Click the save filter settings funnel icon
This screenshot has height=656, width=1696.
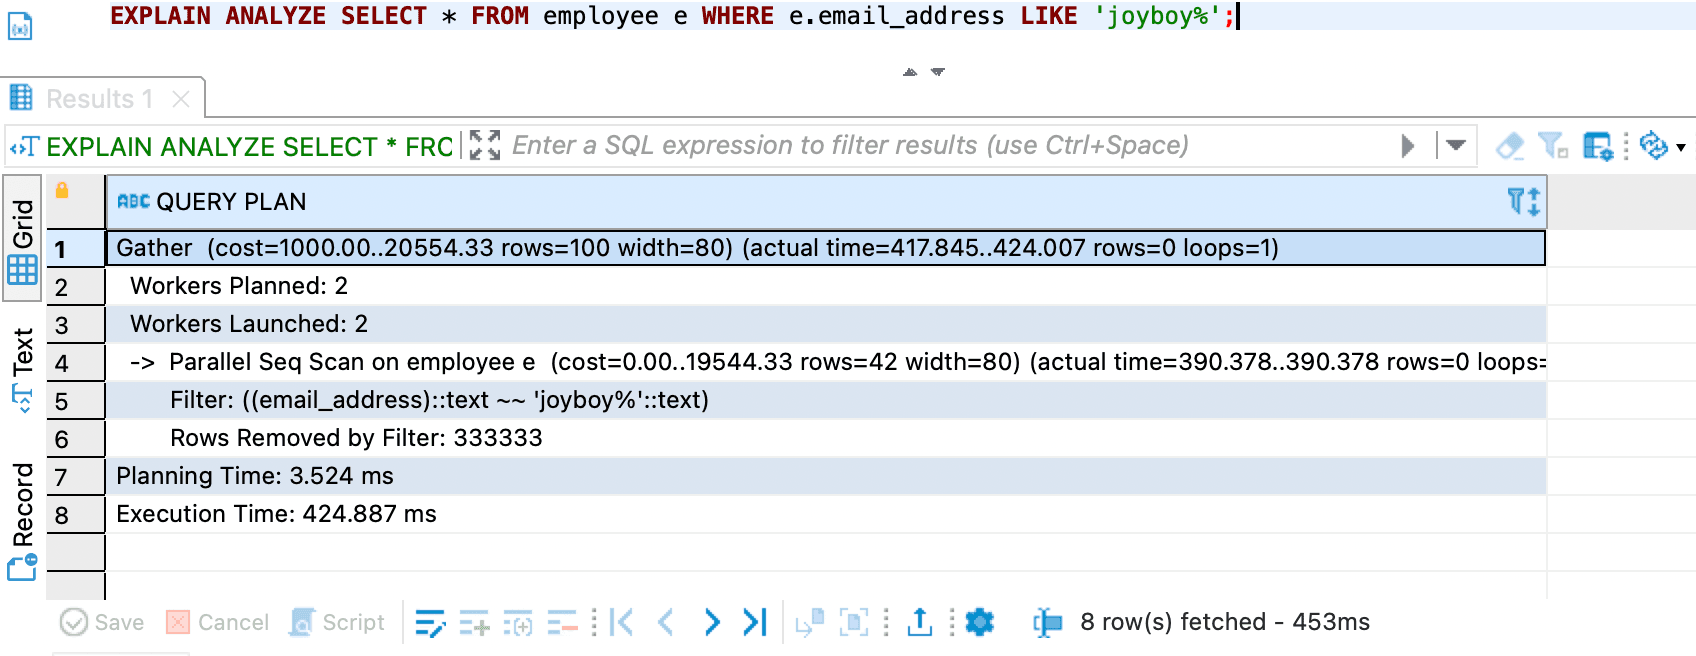coord(1552,146)
